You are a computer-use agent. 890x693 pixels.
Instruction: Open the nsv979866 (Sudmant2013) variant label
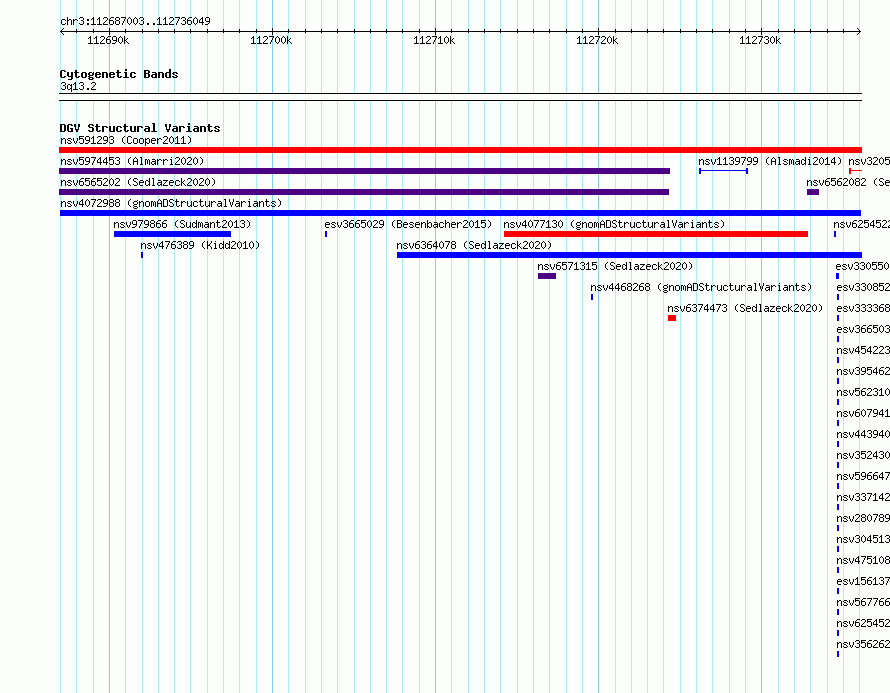182,224
